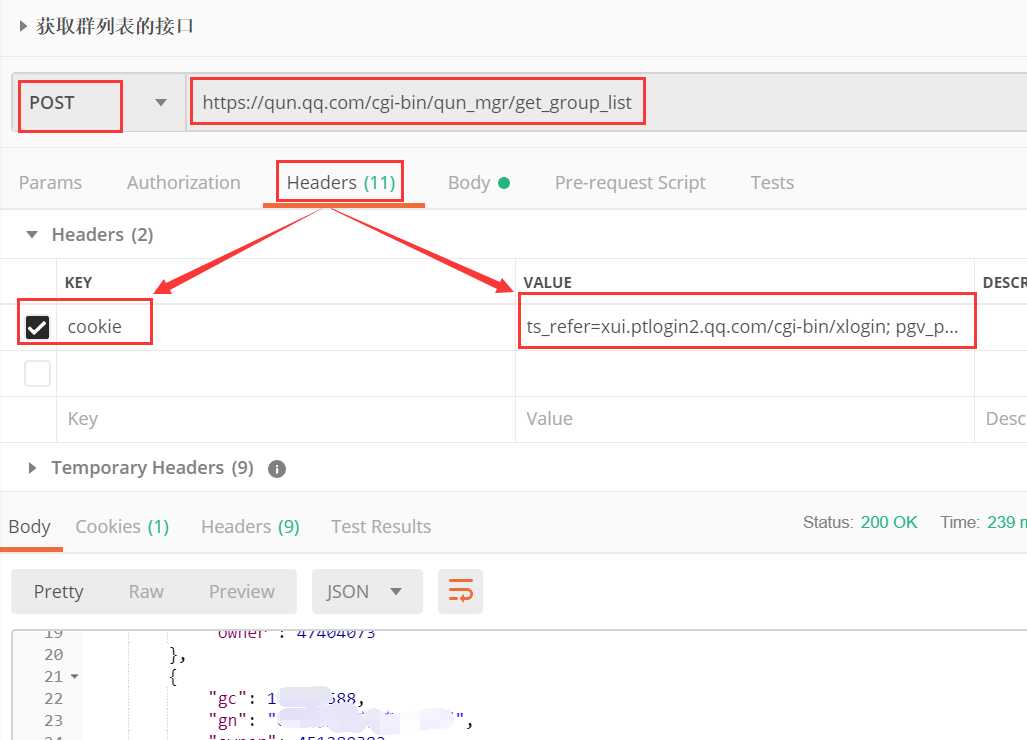This screenshot has width=1027, height=740.
Task: Switch to the Preview response view
Action: click(242, 591)
